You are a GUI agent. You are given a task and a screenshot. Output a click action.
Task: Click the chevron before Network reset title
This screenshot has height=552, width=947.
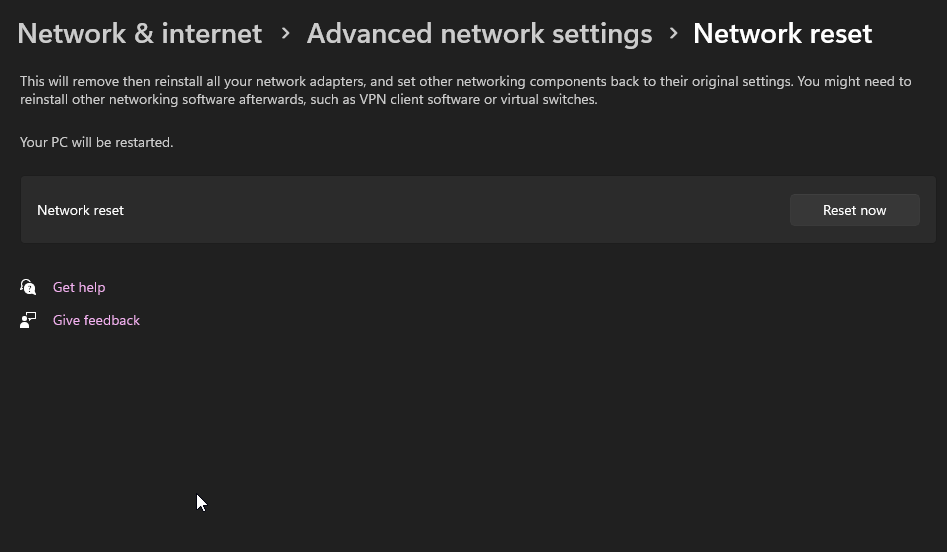(673, 33)
